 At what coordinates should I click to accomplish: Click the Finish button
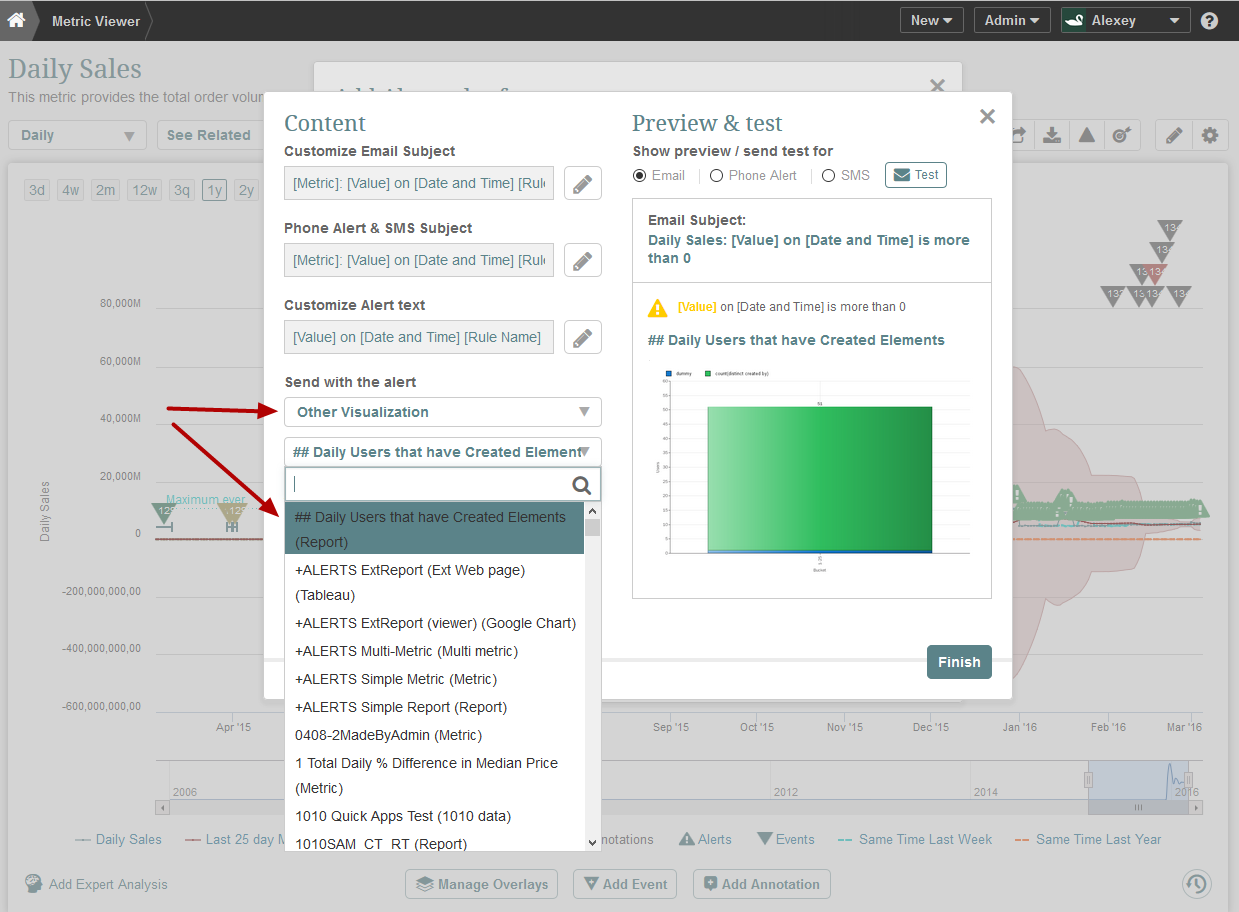[959, 662]
